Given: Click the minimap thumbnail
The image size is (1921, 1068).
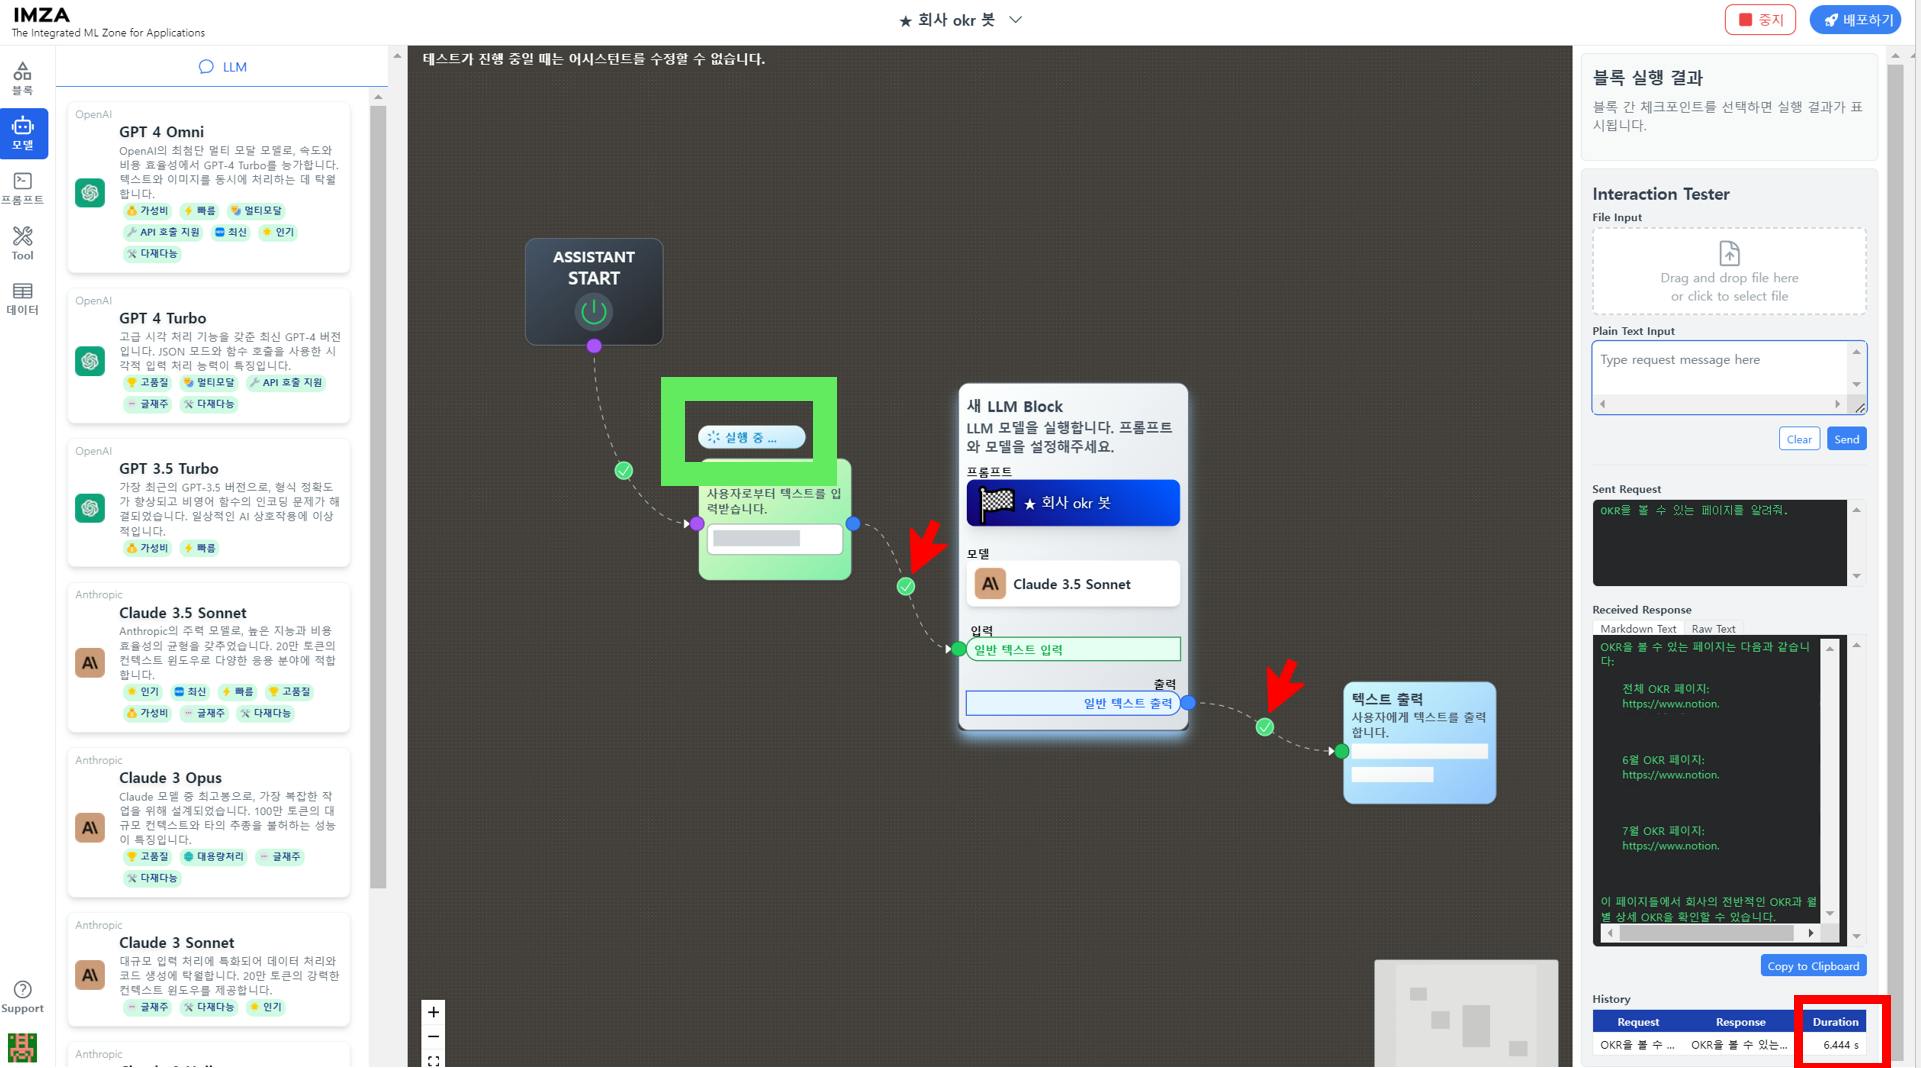Looking at the screenshot, I should click(1466, 1013).
